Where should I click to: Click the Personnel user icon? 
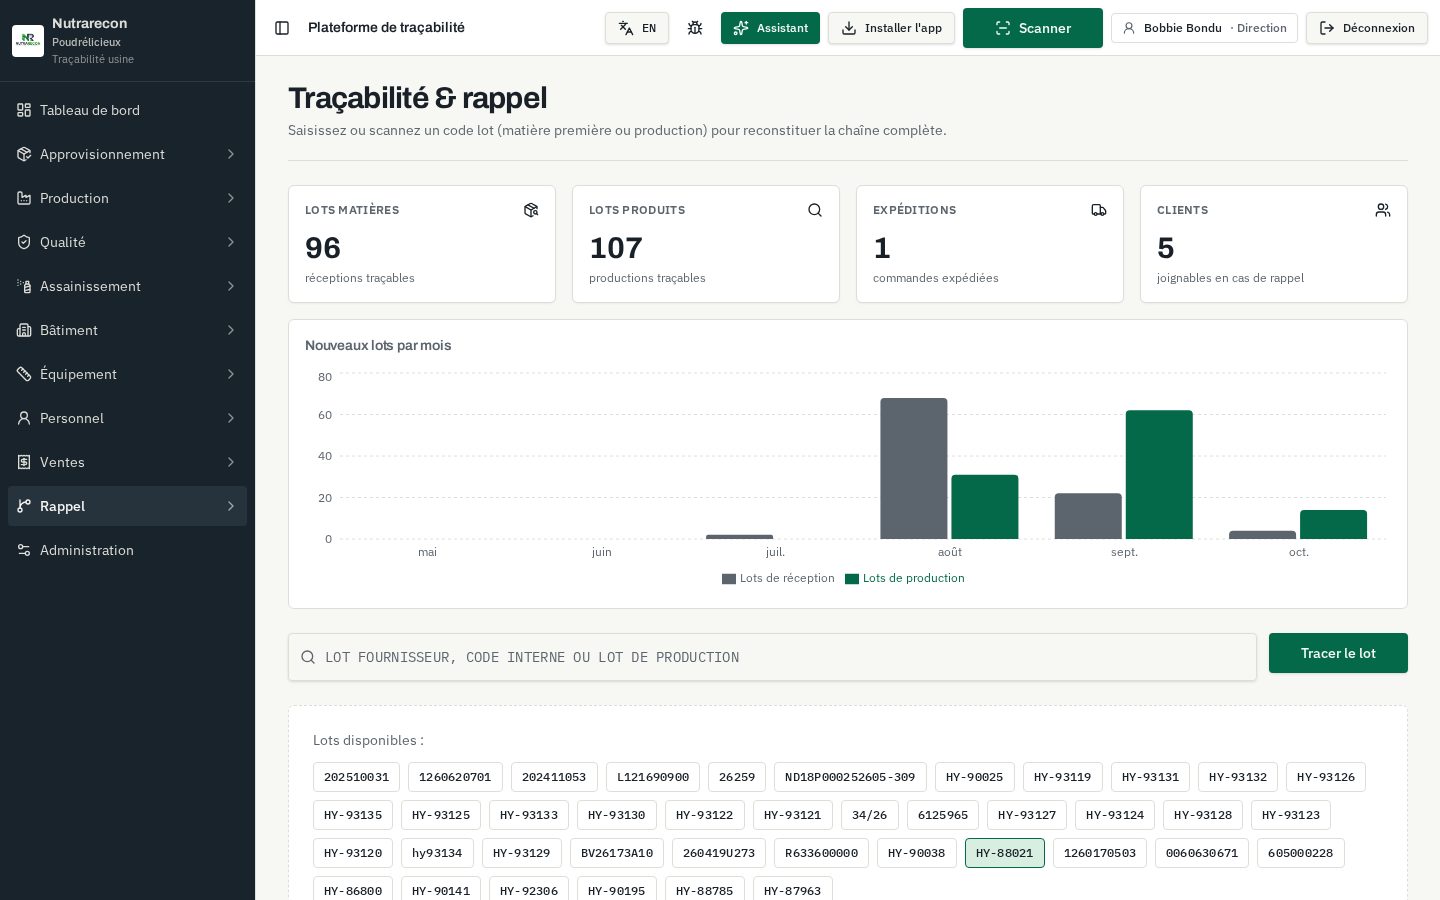(x=24, y=418)
